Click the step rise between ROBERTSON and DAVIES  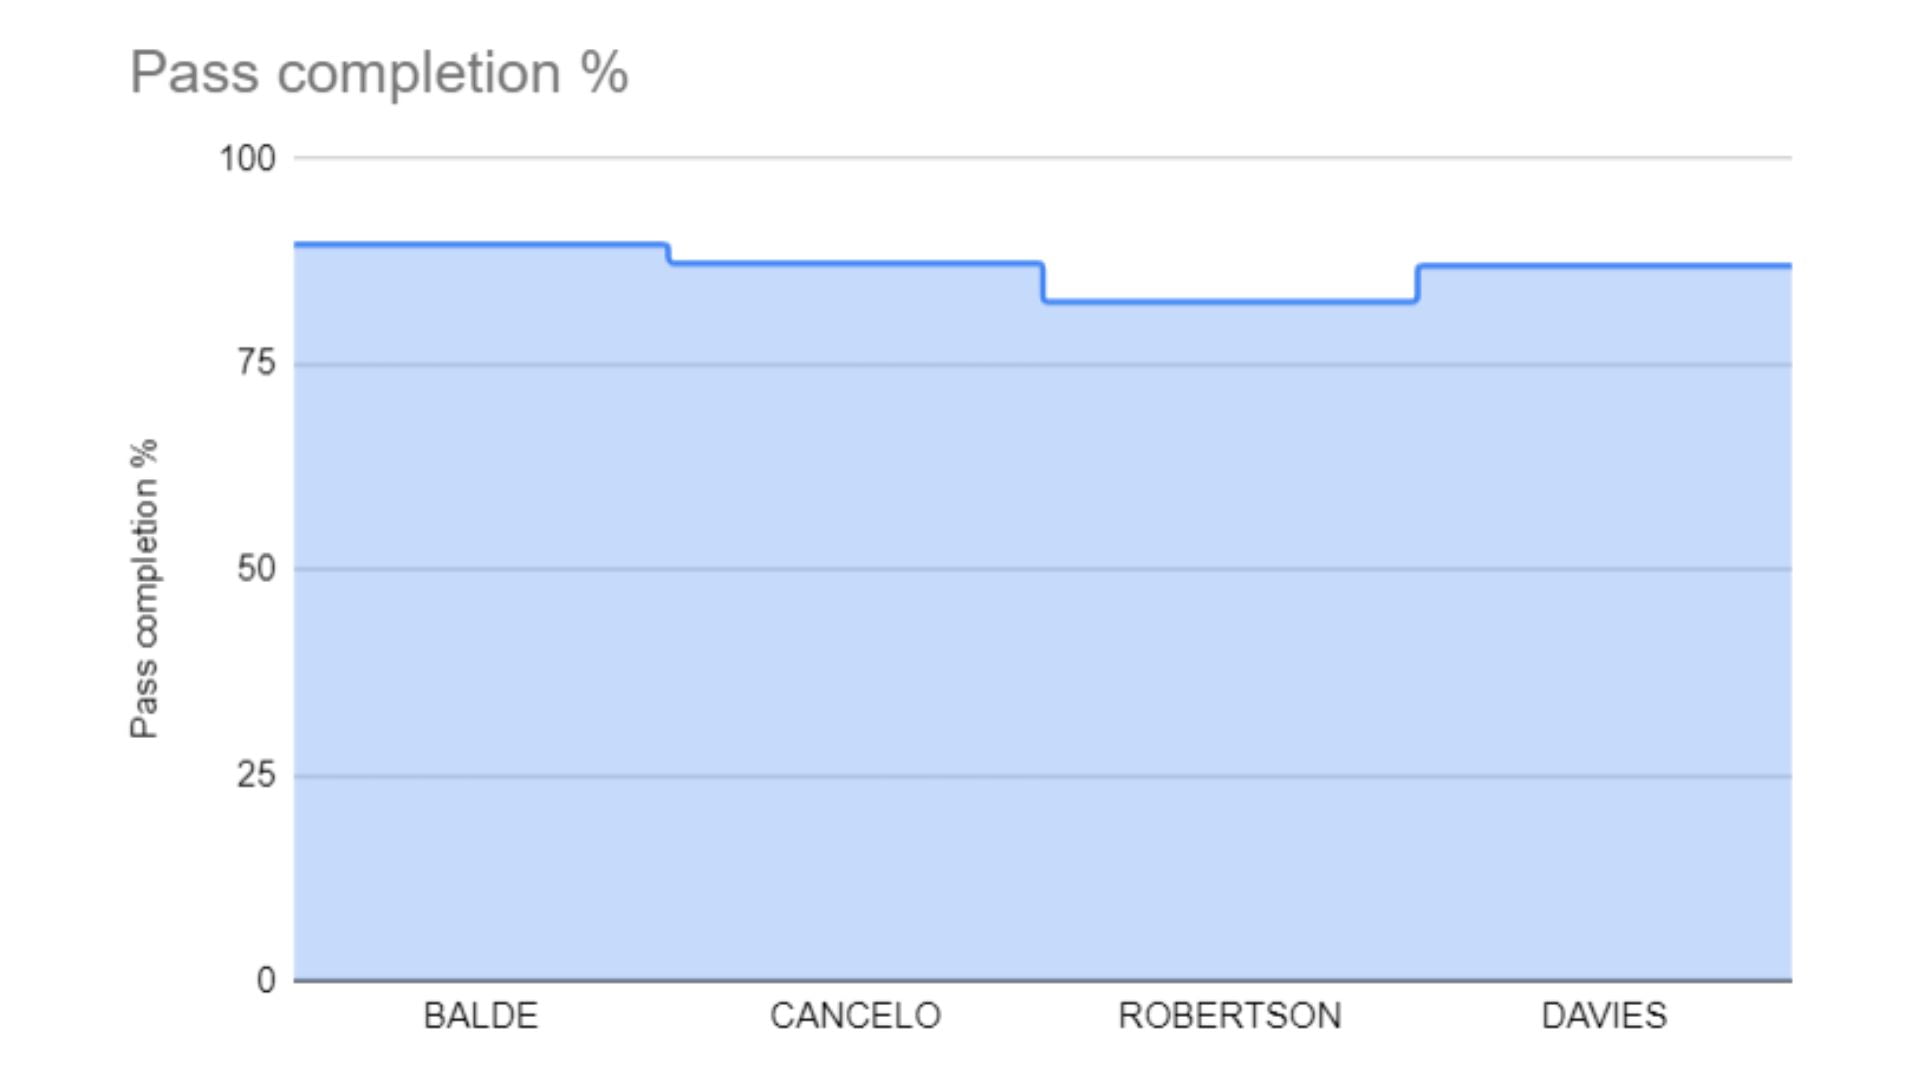click(x=1417, y=284)
